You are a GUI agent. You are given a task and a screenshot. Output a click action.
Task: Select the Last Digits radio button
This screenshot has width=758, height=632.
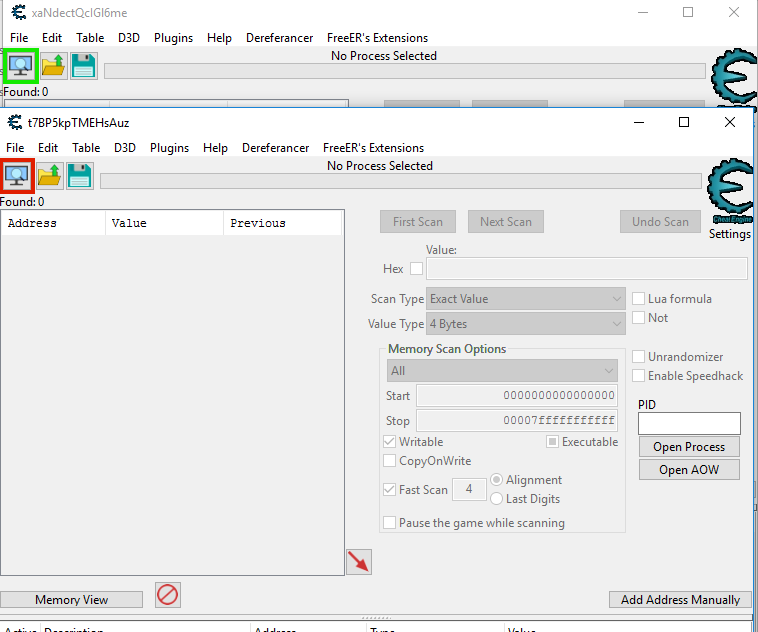pyautogui.click(x=496, y=499)
